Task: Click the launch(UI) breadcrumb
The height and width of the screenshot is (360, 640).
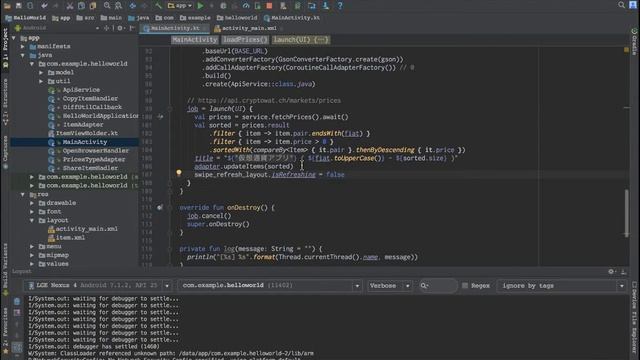Action: (301, 40)
